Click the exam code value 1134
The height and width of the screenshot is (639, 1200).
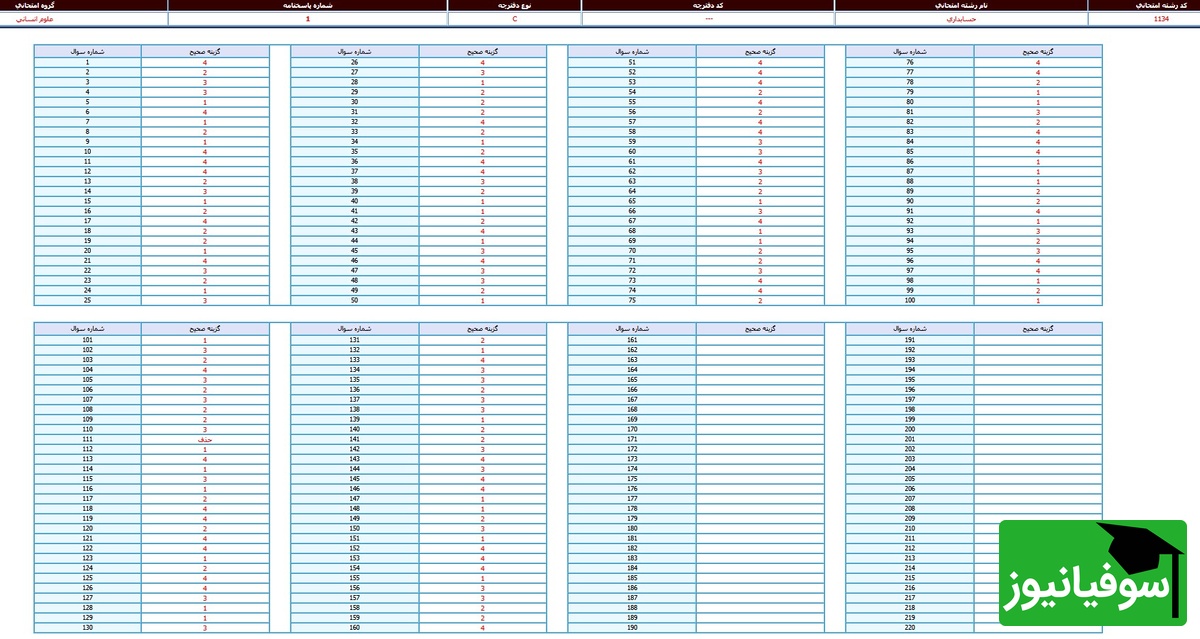pyautogui.click(x=1161, y=19)
